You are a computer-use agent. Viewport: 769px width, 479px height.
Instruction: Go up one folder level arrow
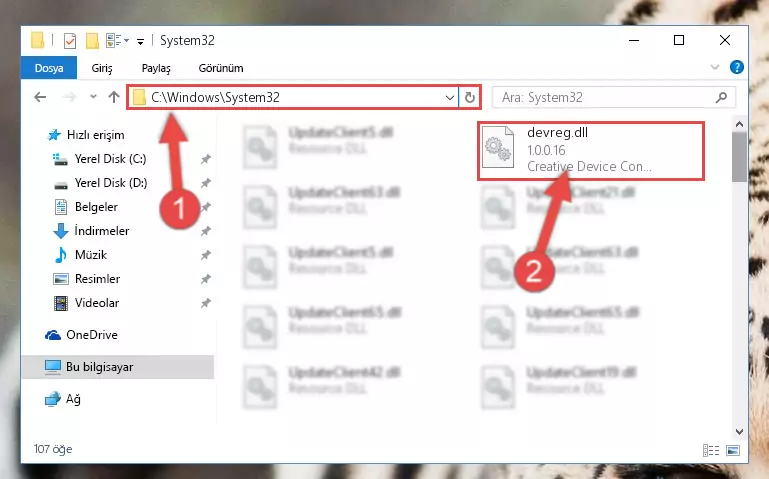[x=114, y=97]
